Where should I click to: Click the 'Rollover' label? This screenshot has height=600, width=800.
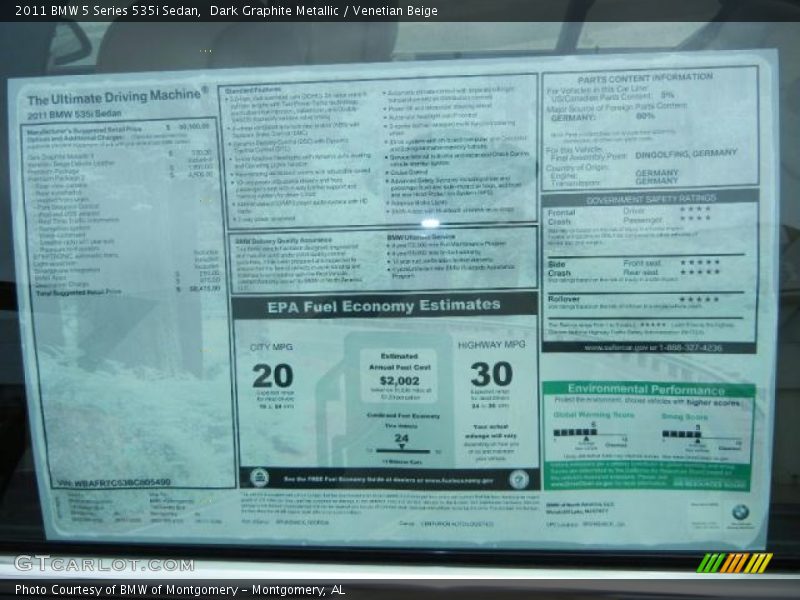(x=564, y=299)
